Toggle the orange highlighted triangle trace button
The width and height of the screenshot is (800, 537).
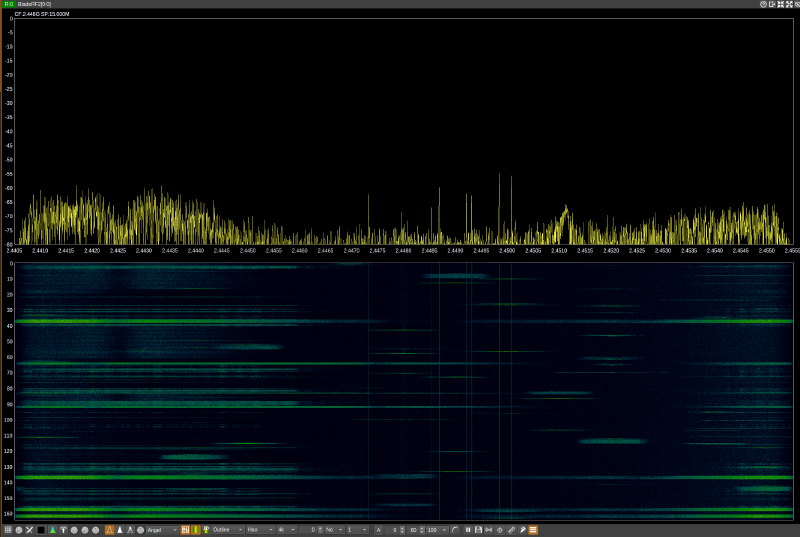click(x=109, y=529)
